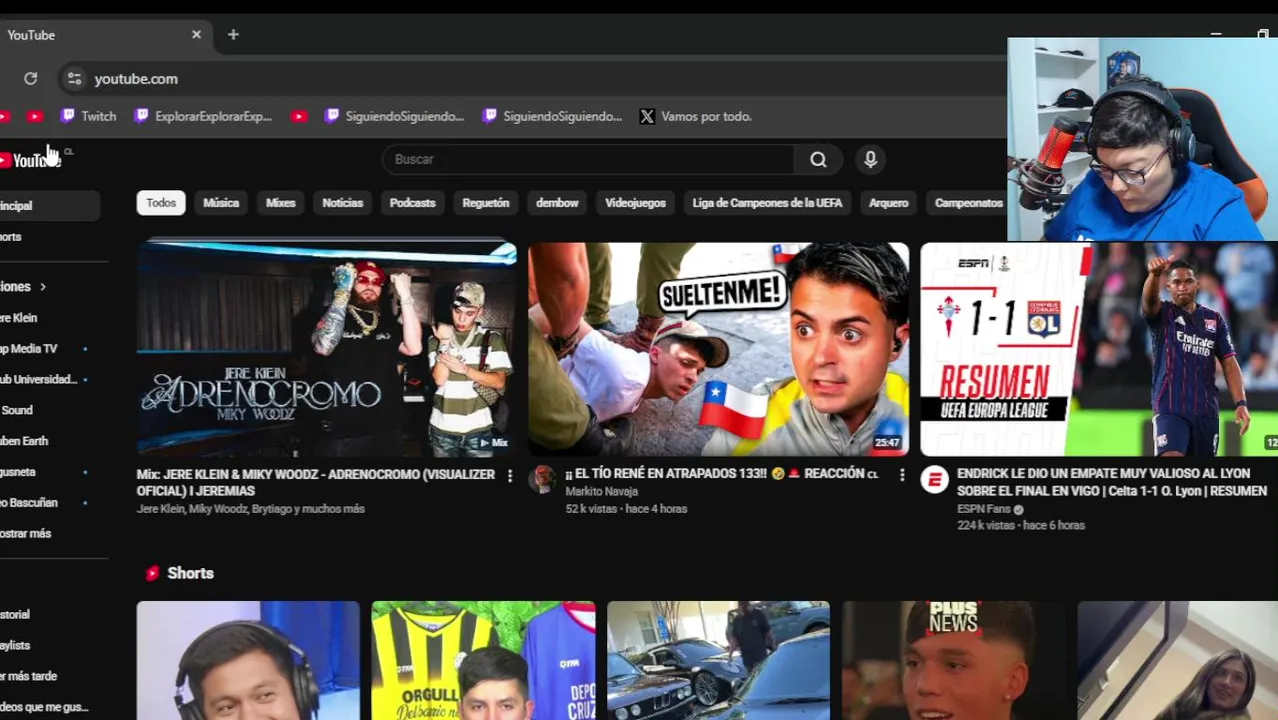1278x720 pixels.
Task: Go to the YouTube logo home
Action: pos(30,160)
